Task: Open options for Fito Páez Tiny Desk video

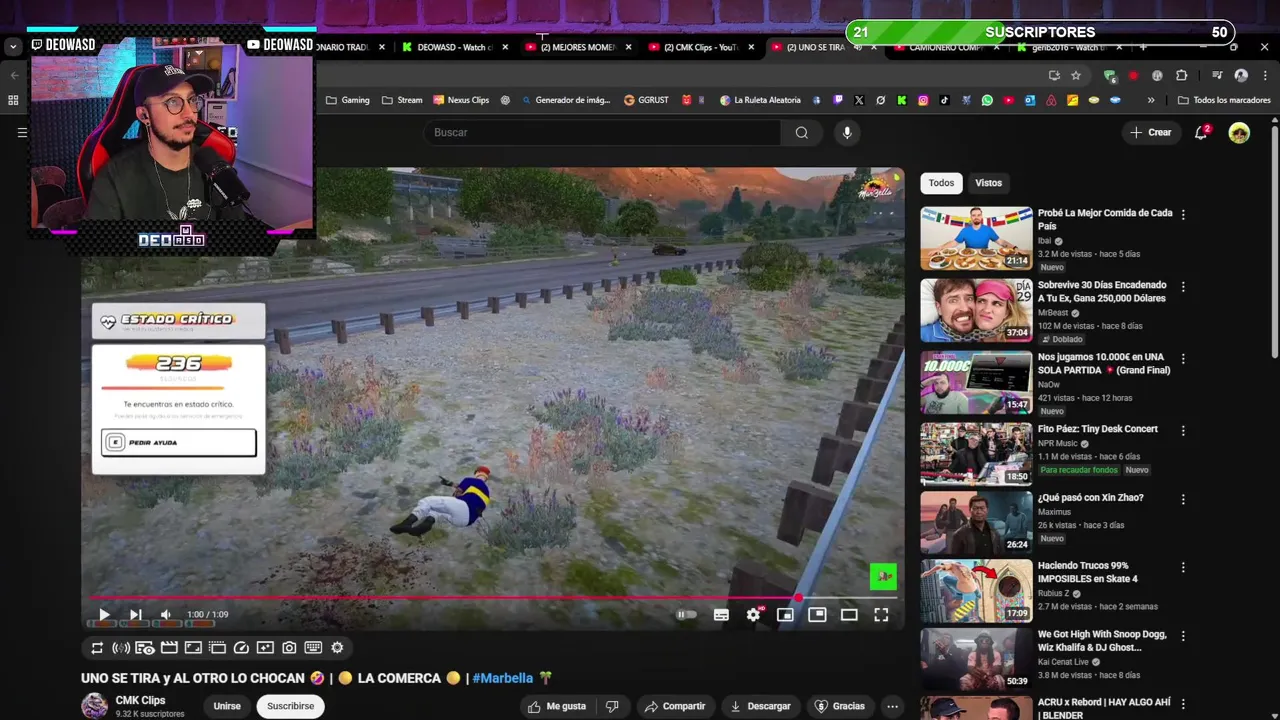Action: click(x=1183, y=431)
